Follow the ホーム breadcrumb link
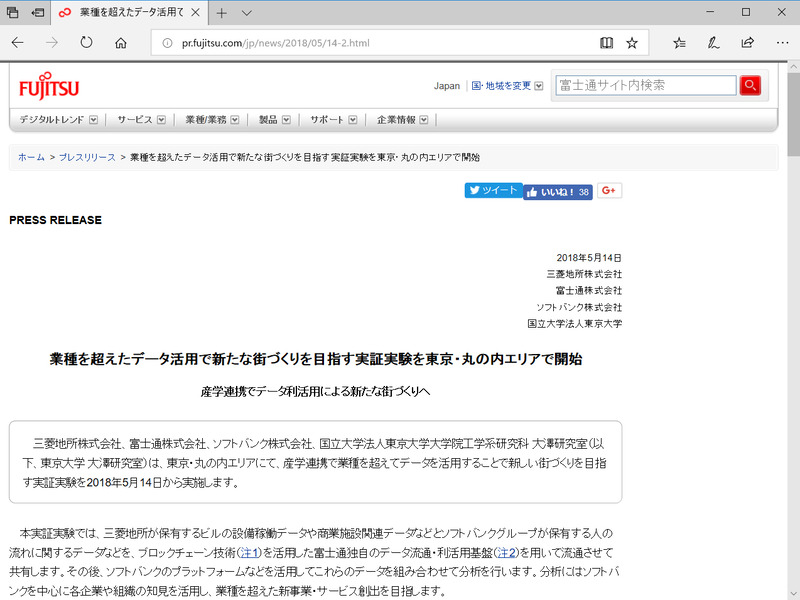 click(x=31, y=157)
